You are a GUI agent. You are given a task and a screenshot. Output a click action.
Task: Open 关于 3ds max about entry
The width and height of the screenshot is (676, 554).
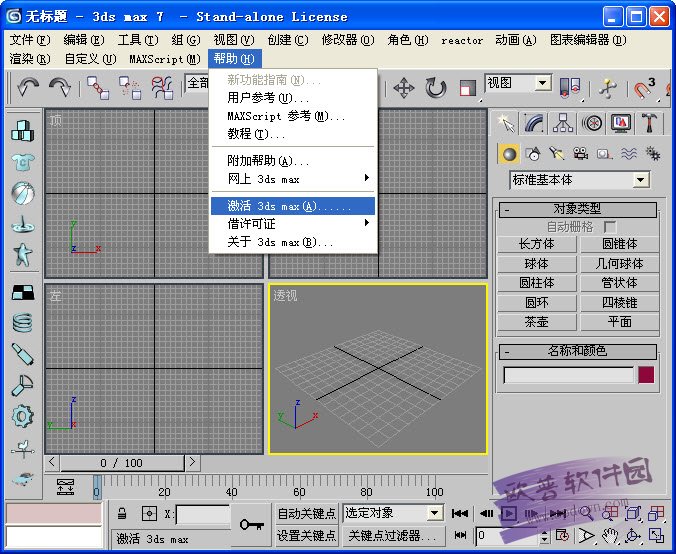point(293,242)
